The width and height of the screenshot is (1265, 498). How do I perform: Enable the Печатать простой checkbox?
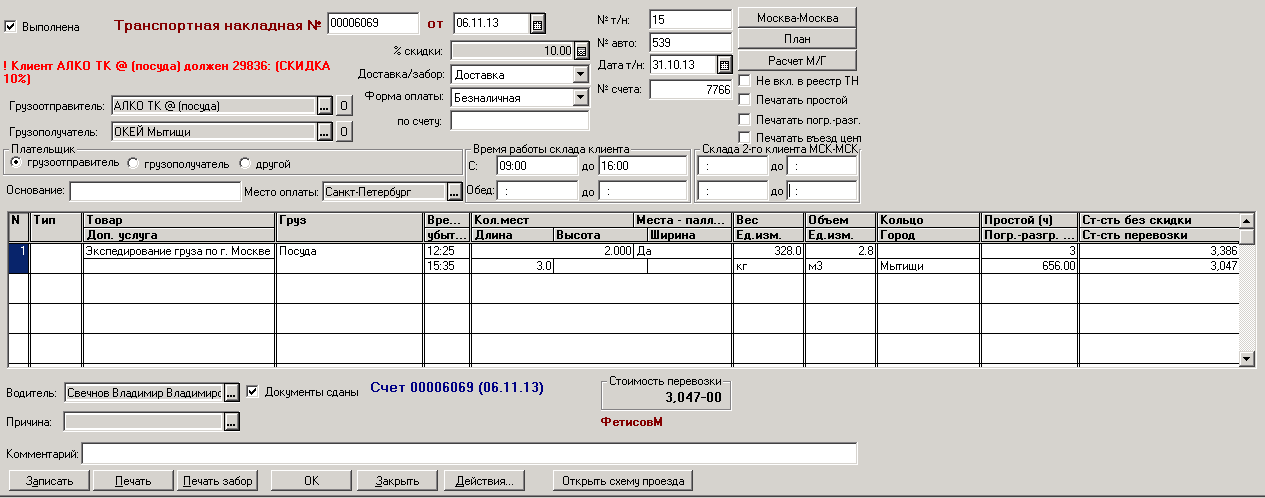[x=744, y=100]
